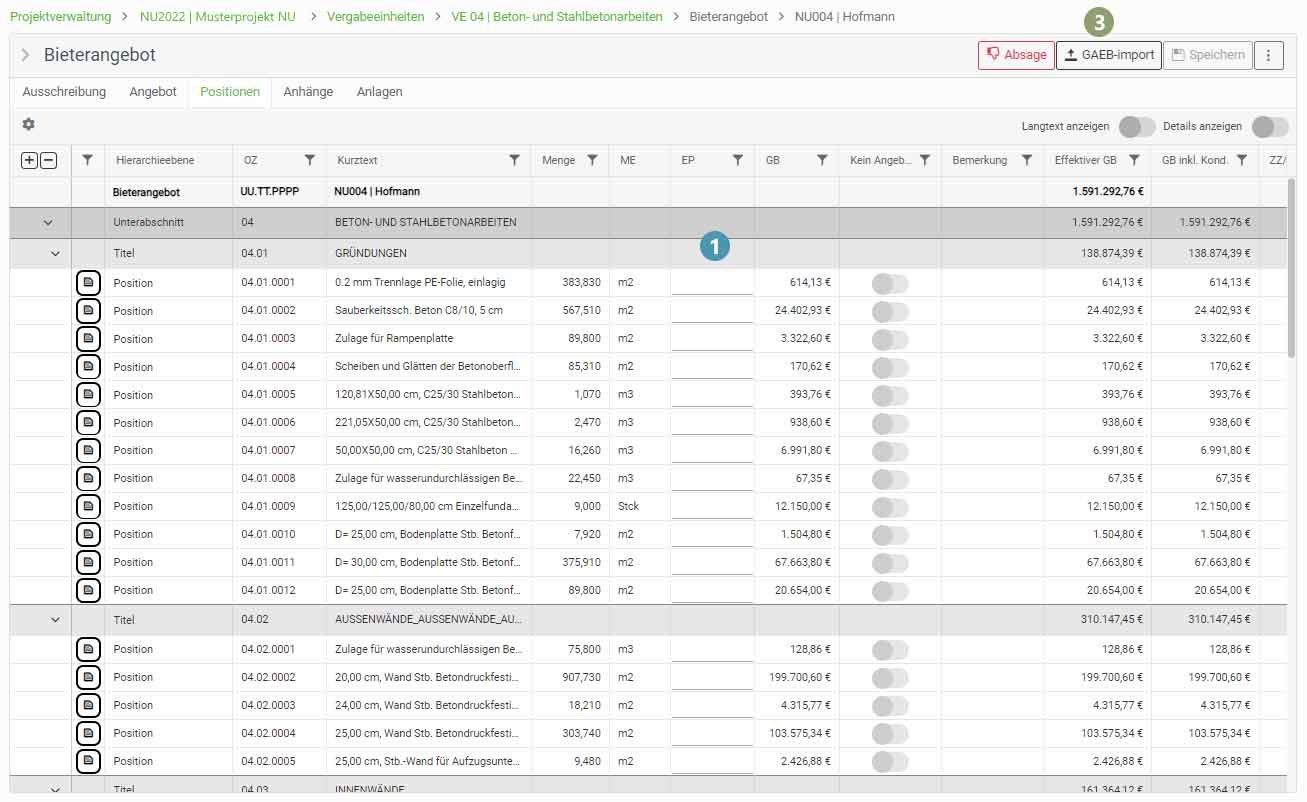Switch to the Anhänge tab

point(308,92)
